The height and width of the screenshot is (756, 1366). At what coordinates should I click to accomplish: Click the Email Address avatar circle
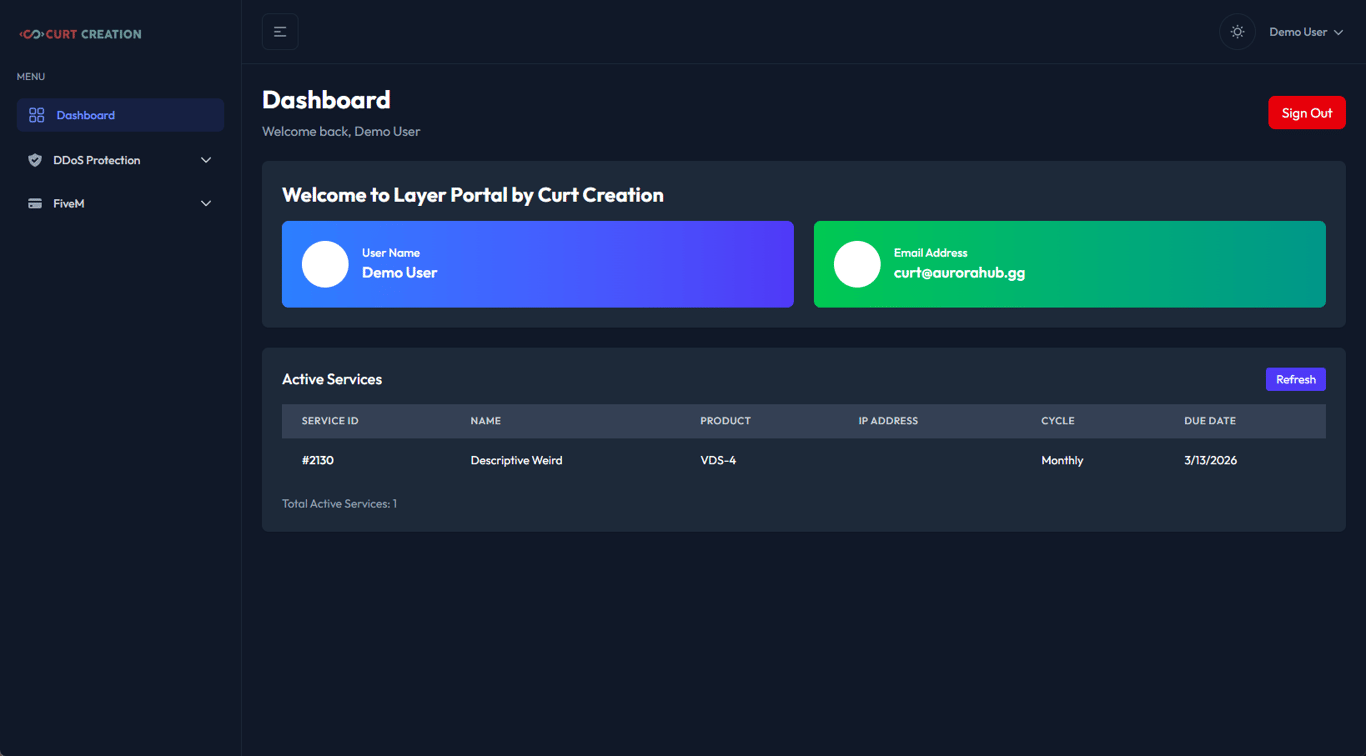(857, 265)
